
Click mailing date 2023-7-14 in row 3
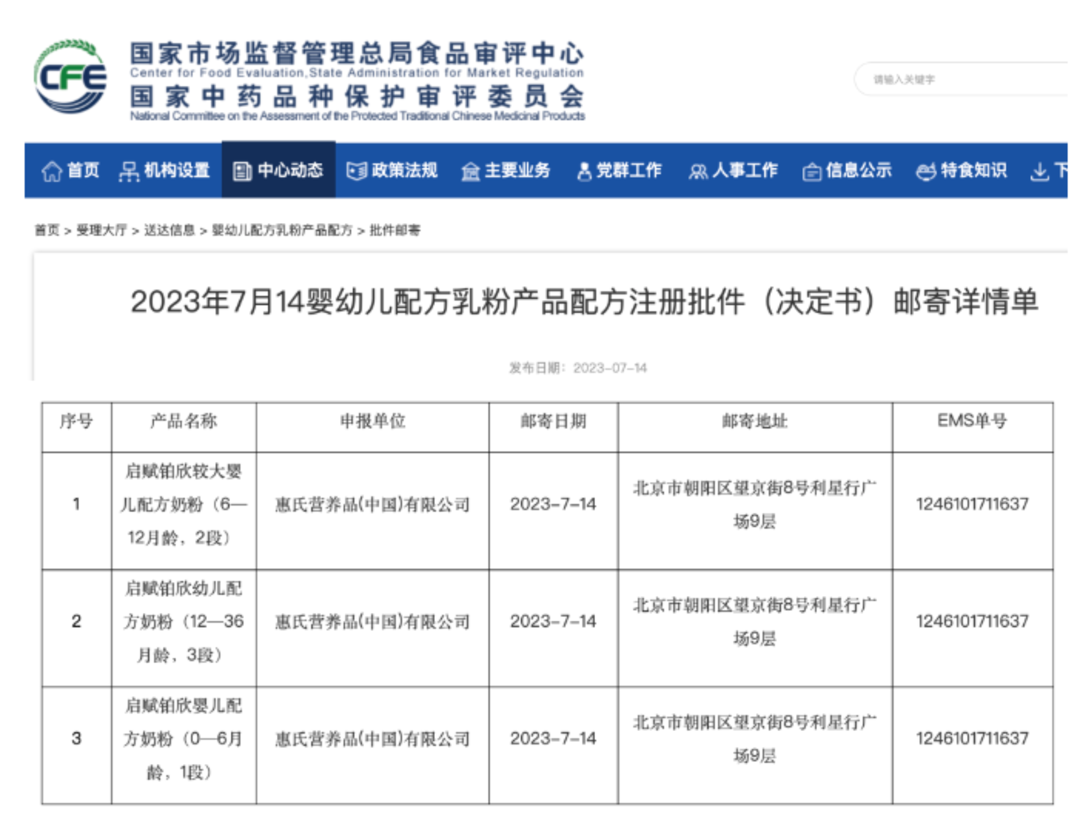[553, 738]
